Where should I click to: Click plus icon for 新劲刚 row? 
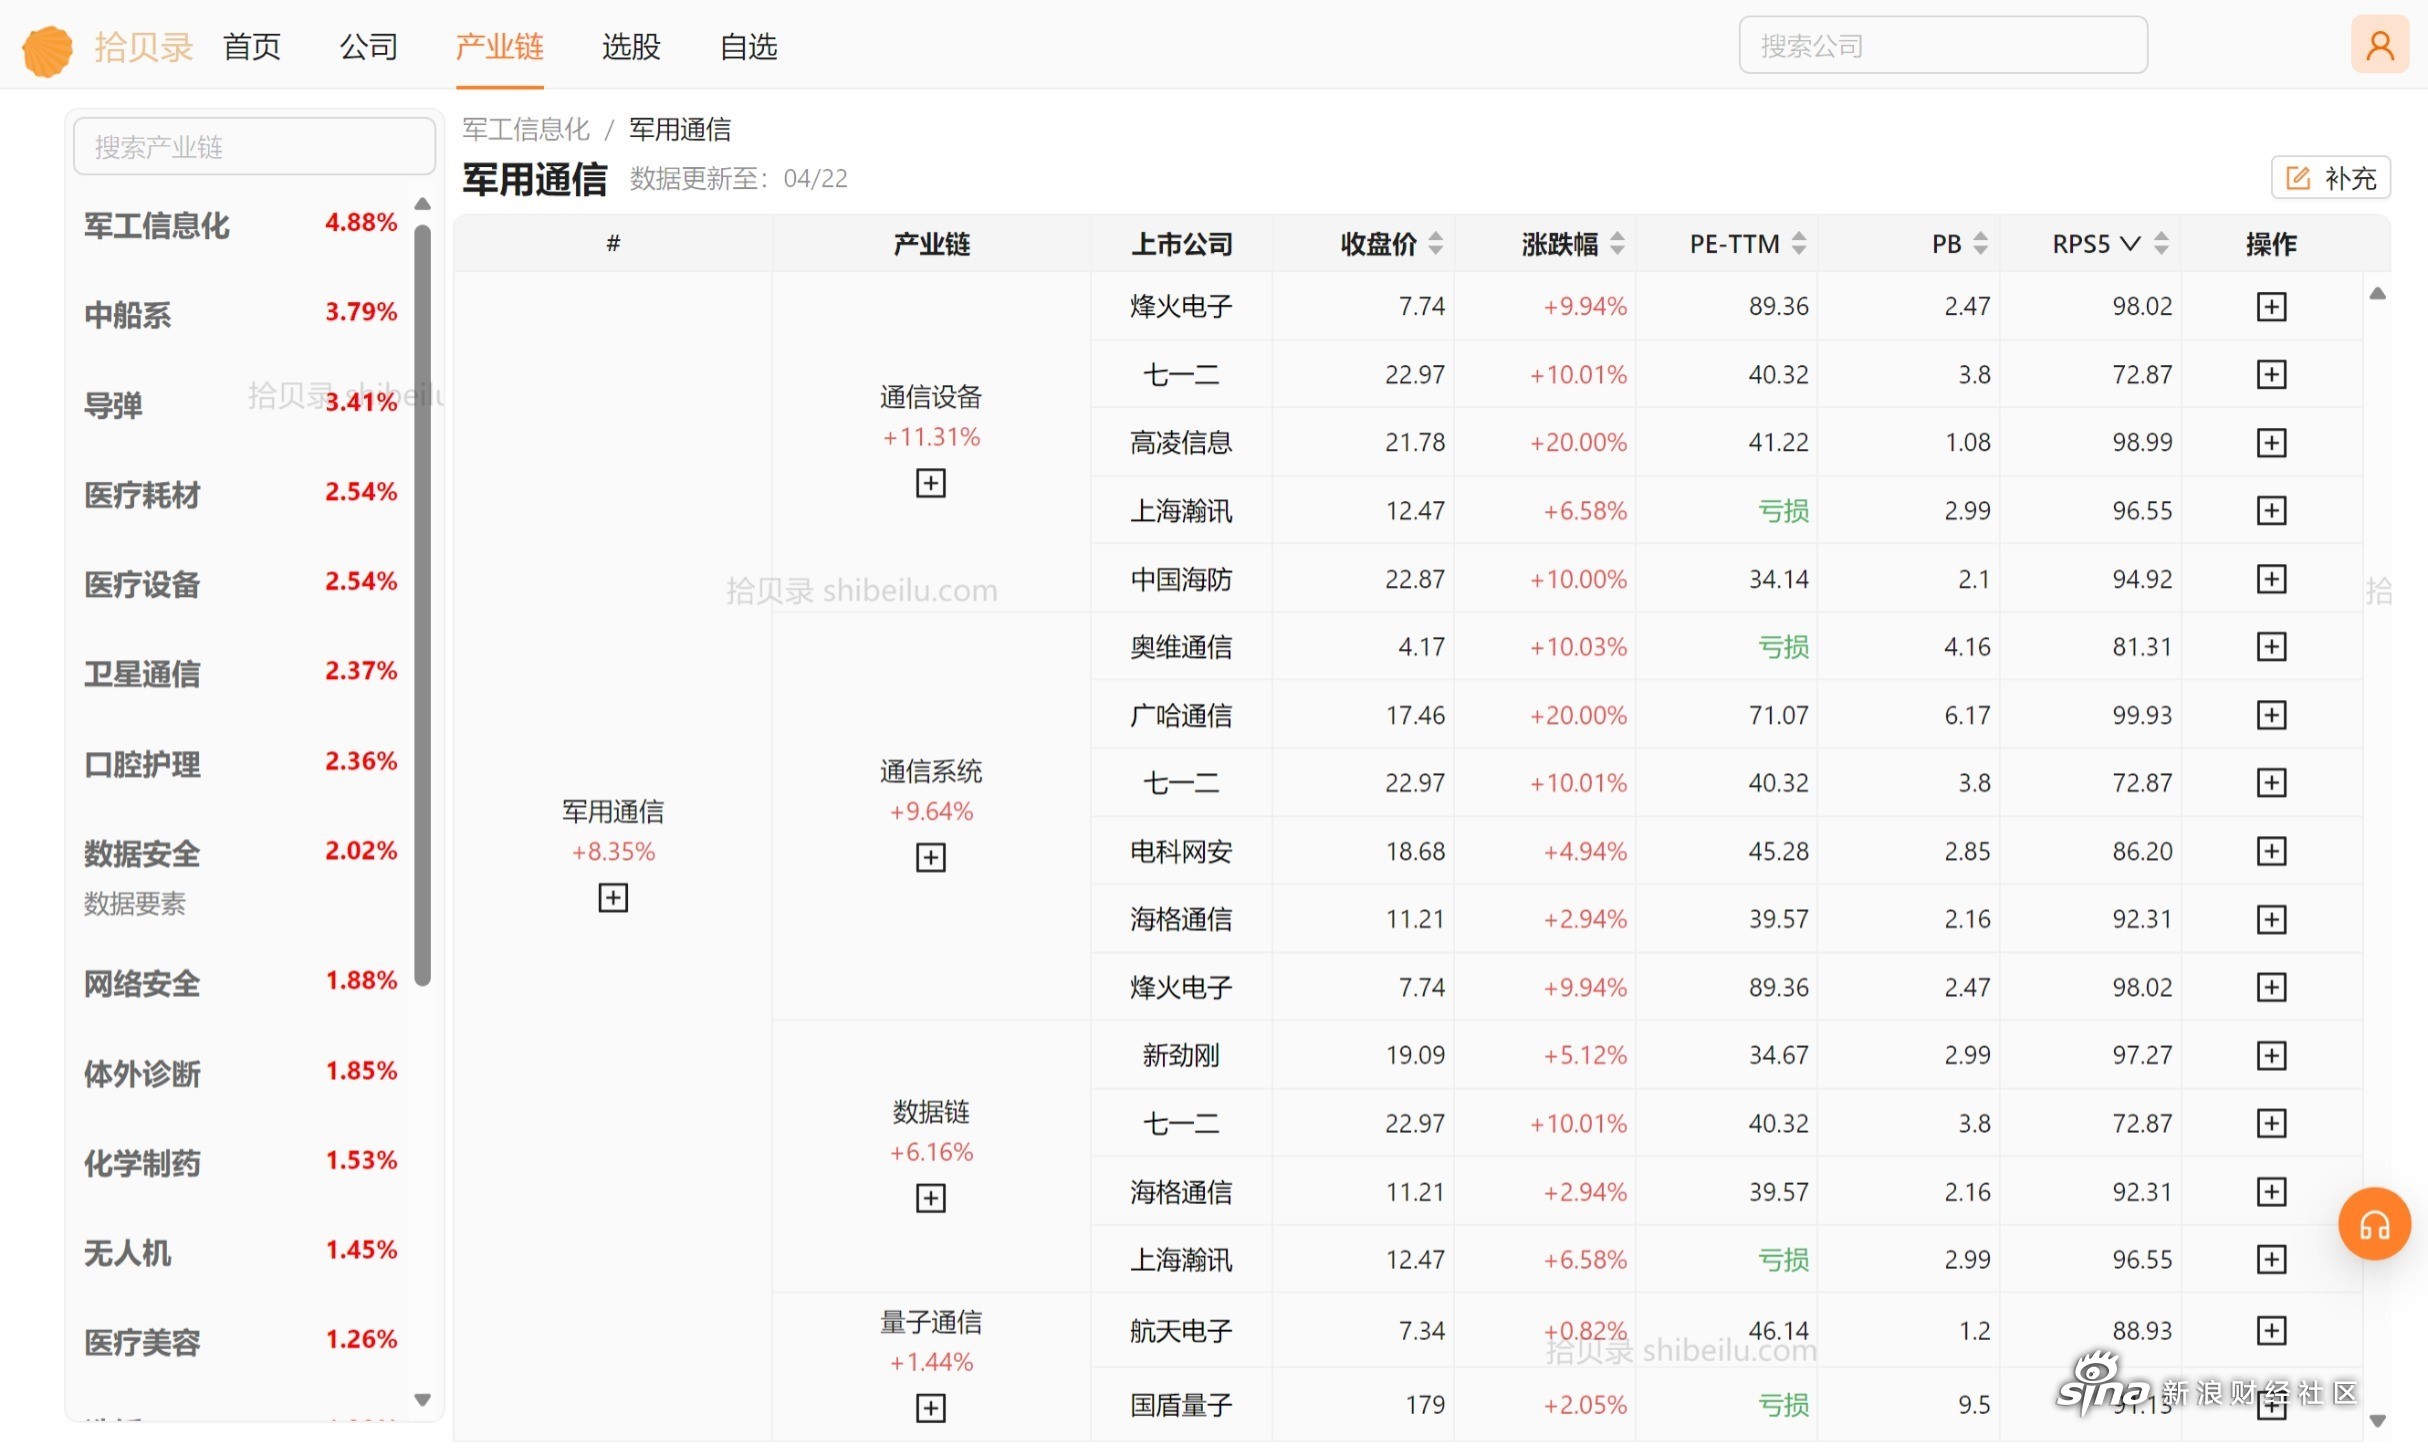[2271, 1055]
